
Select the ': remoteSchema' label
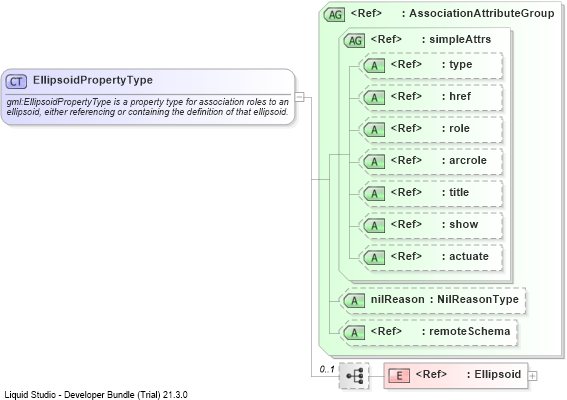(466, 331)
